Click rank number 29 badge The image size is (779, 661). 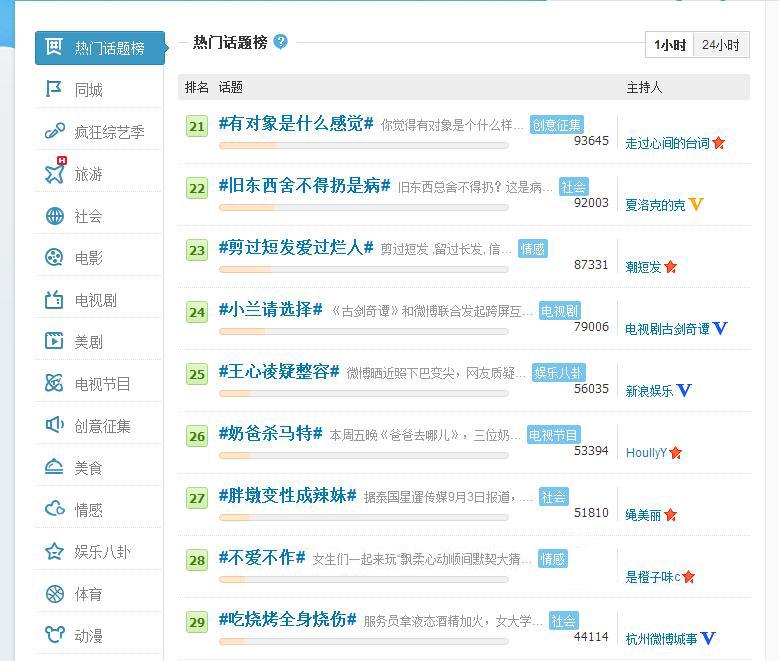click(x=197, y=622)
